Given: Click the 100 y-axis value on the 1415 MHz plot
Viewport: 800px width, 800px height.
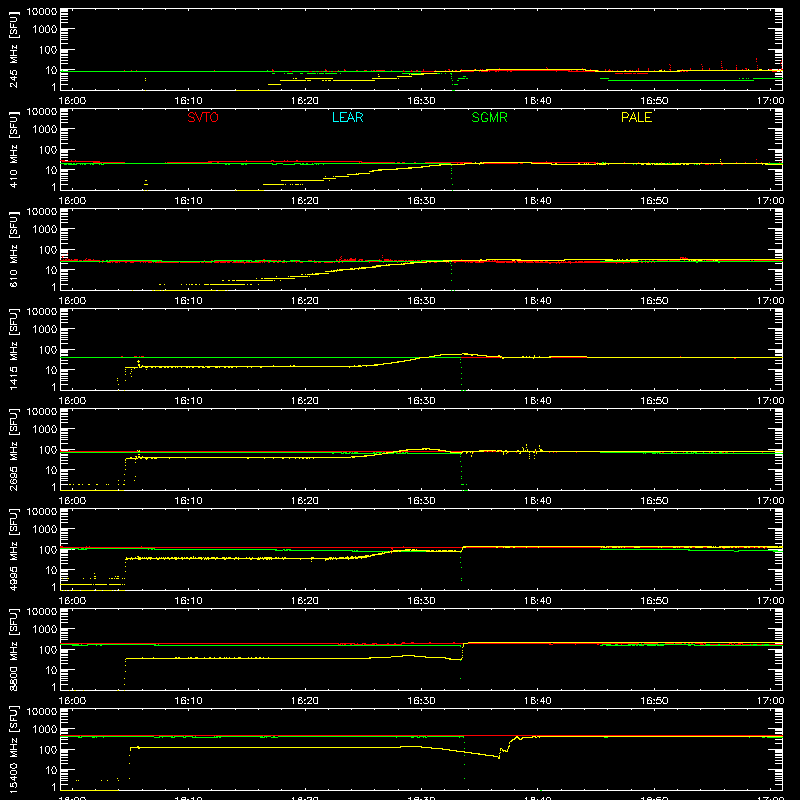Looking at the screenshot, I should 48,350.
